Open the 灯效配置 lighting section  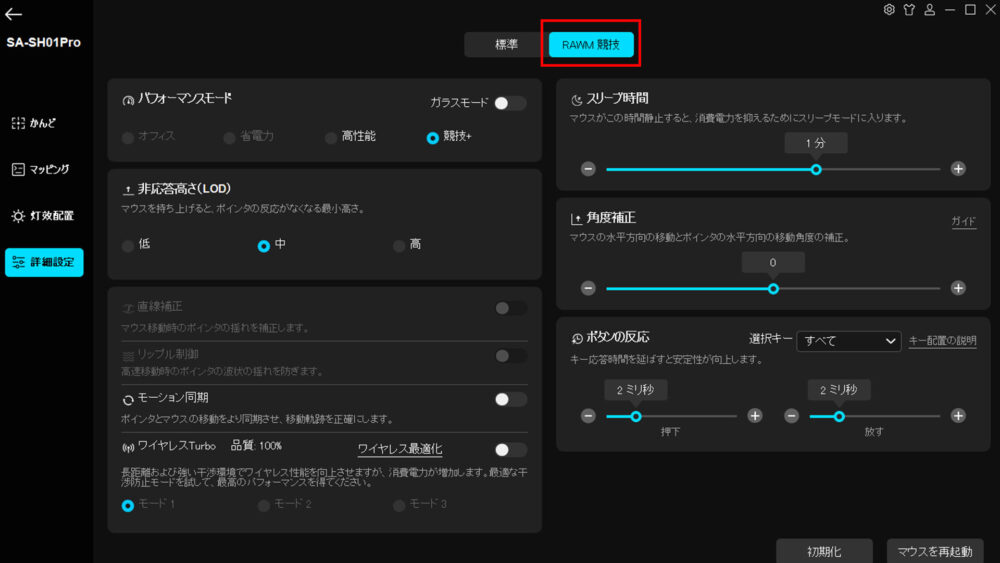coord(42,216)
